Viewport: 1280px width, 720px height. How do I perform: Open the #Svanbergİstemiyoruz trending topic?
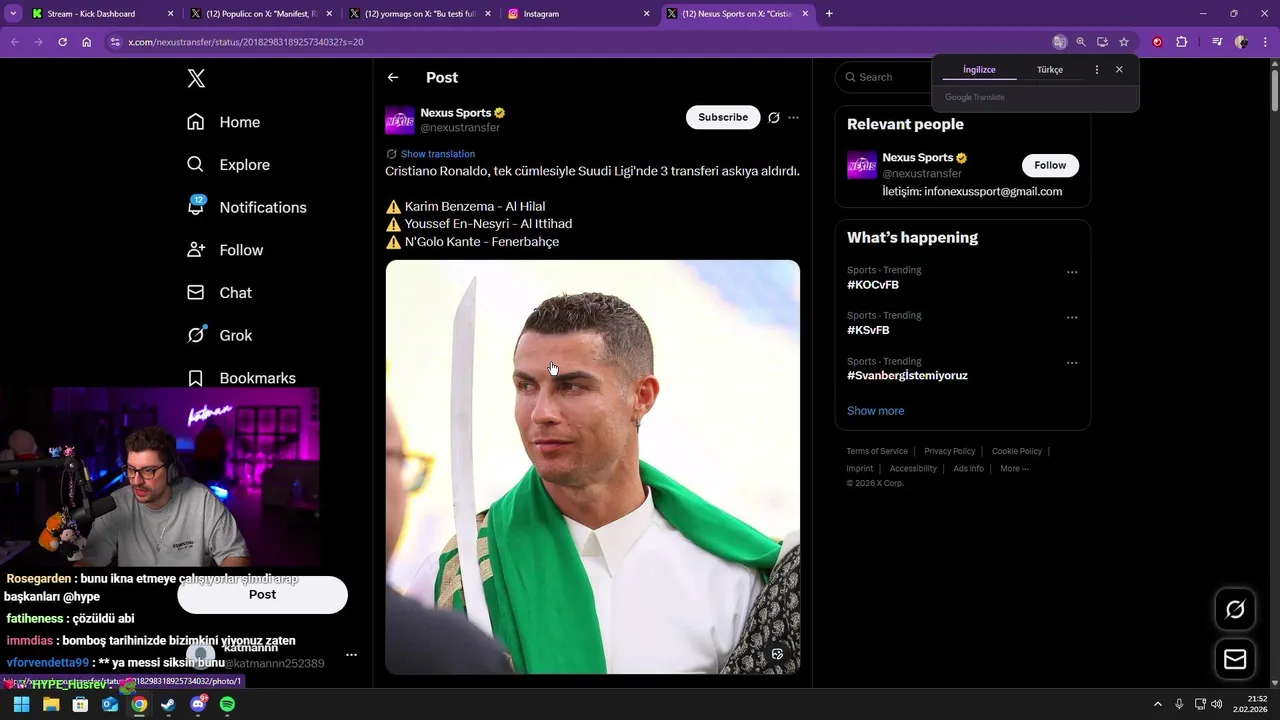[x=907, y=376]
